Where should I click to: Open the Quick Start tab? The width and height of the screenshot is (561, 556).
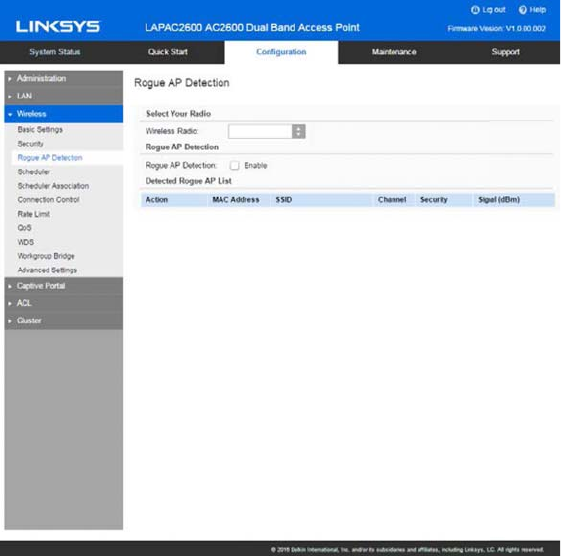(168, 52)
